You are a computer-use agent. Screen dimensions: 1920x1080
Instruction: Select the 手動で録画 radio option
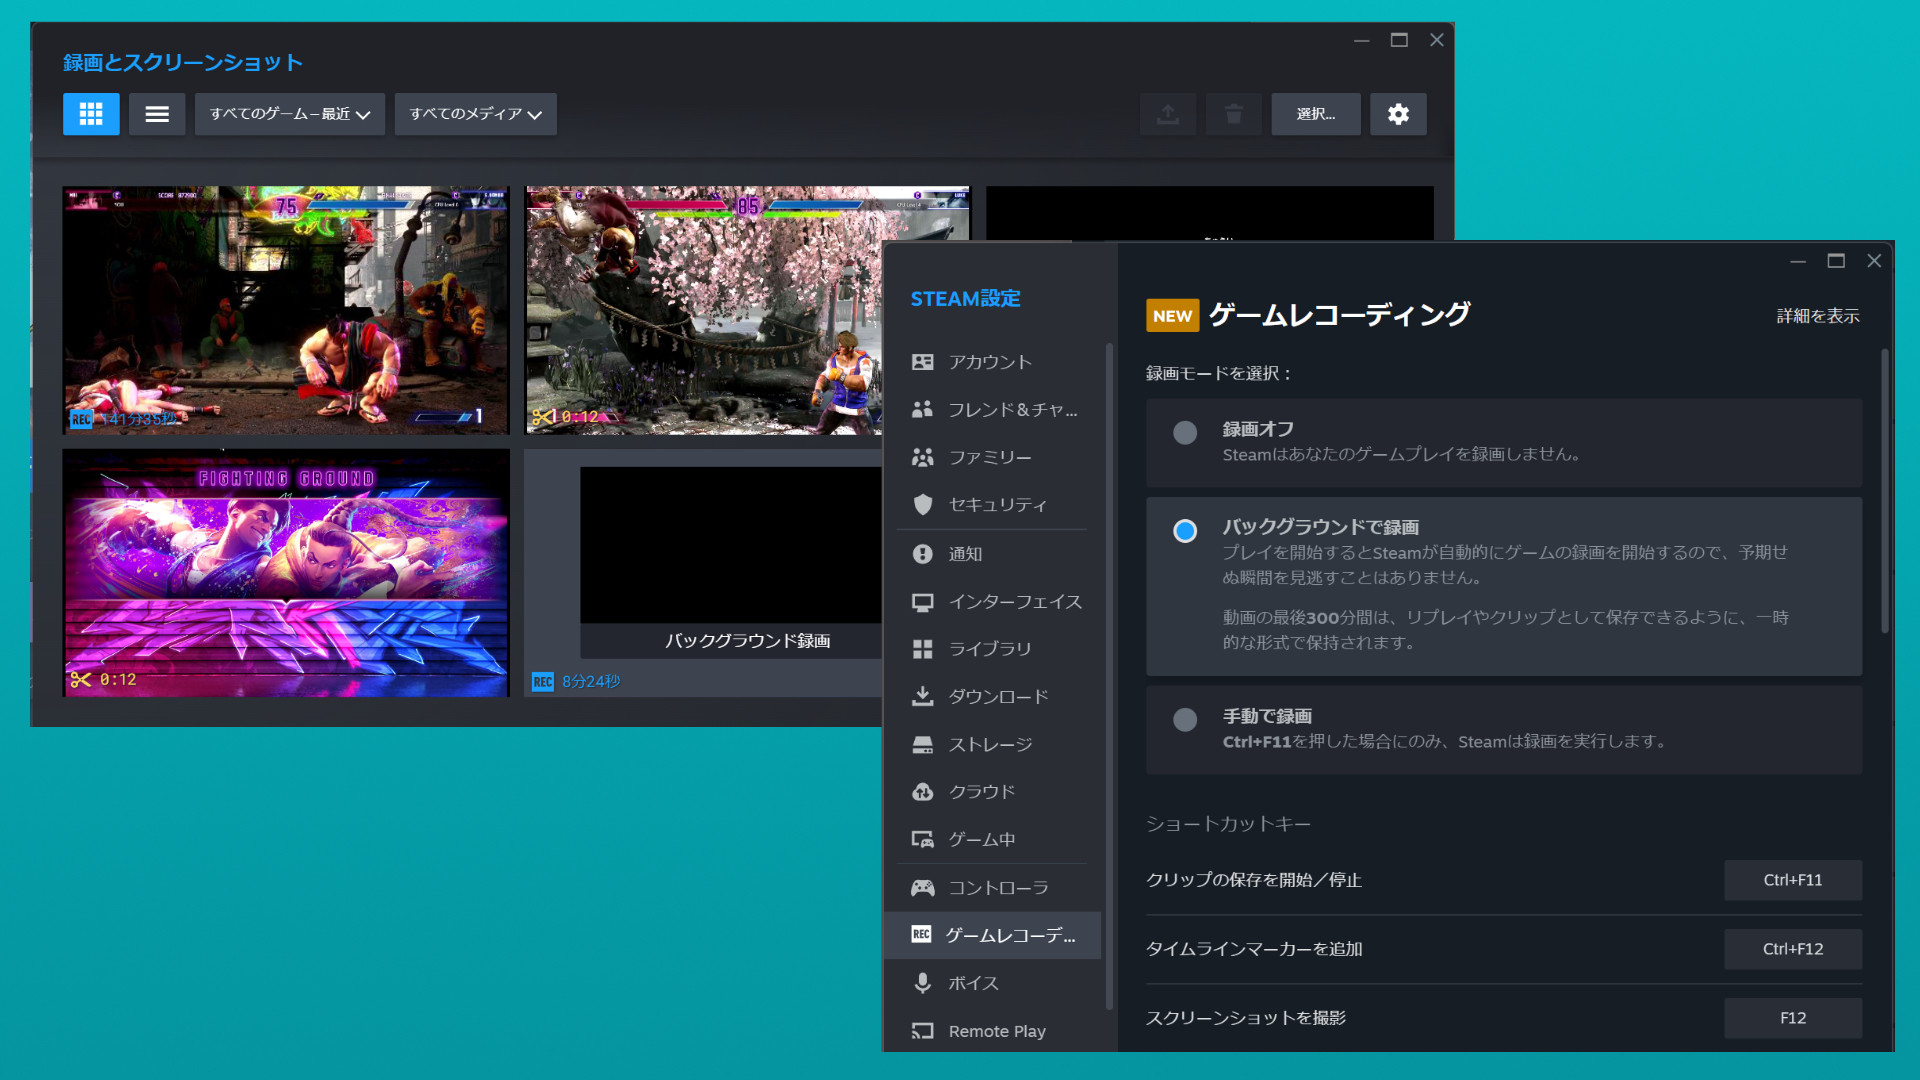pos(1185,720)
